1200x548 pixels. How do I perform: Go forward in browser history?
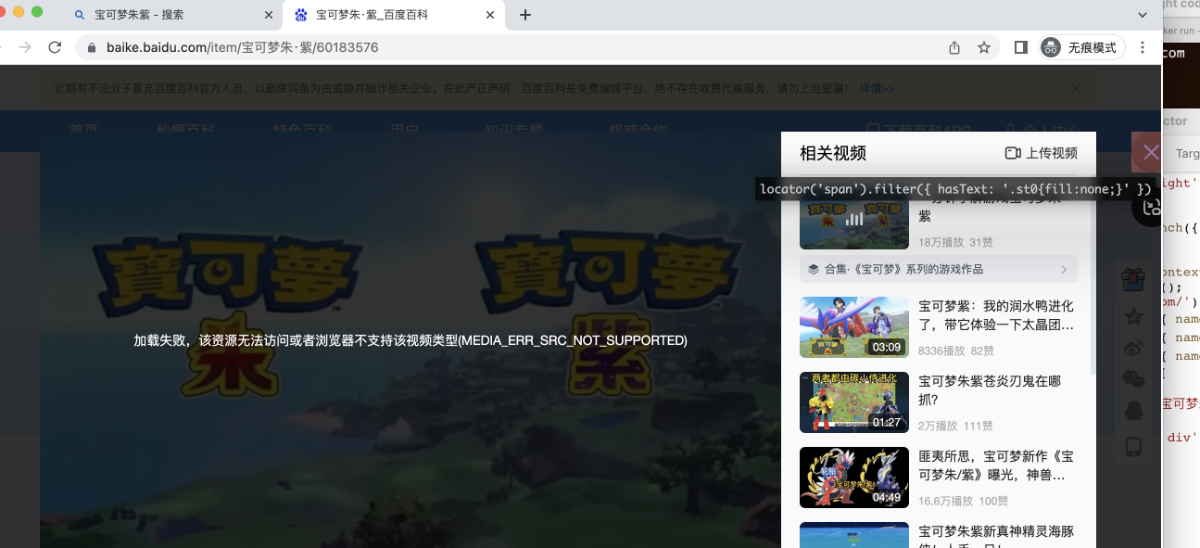point(25,47)
